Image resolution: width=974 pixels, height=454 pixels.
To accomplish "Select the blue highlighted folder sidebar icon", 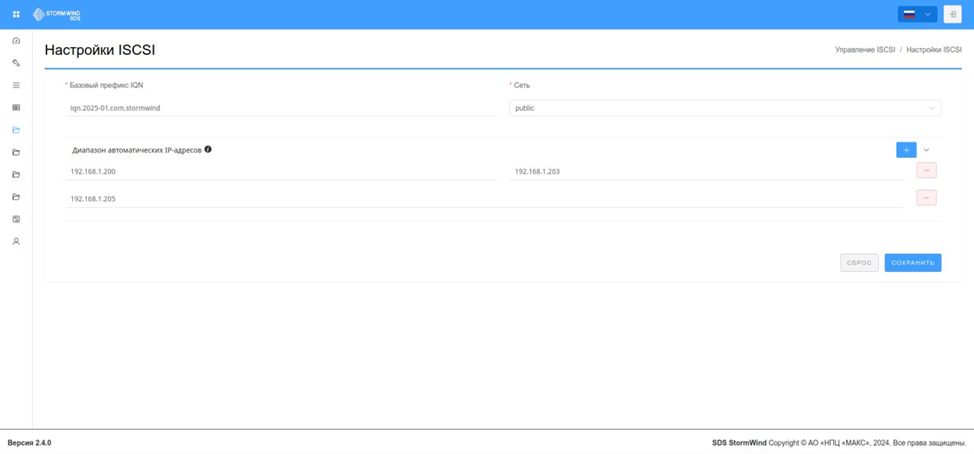I will coord(16,130).
